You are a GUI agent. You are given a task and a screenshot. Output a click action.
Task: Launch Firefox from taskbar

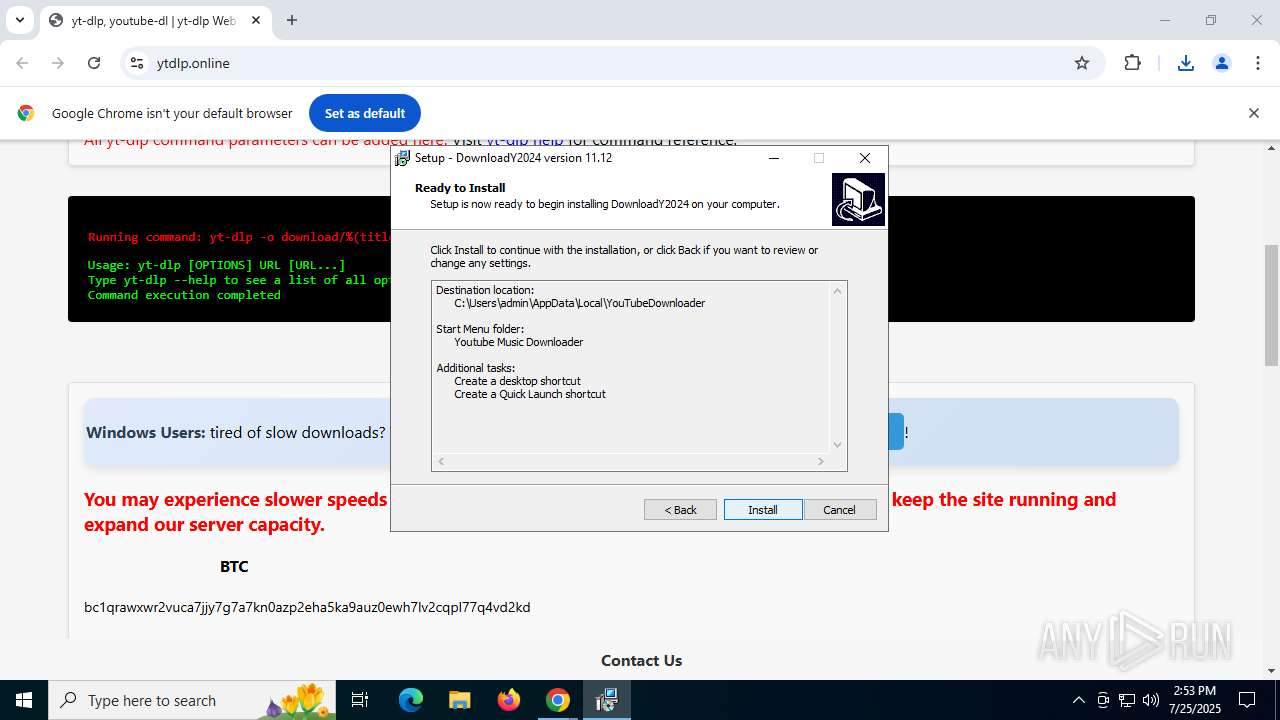[509, 700]
